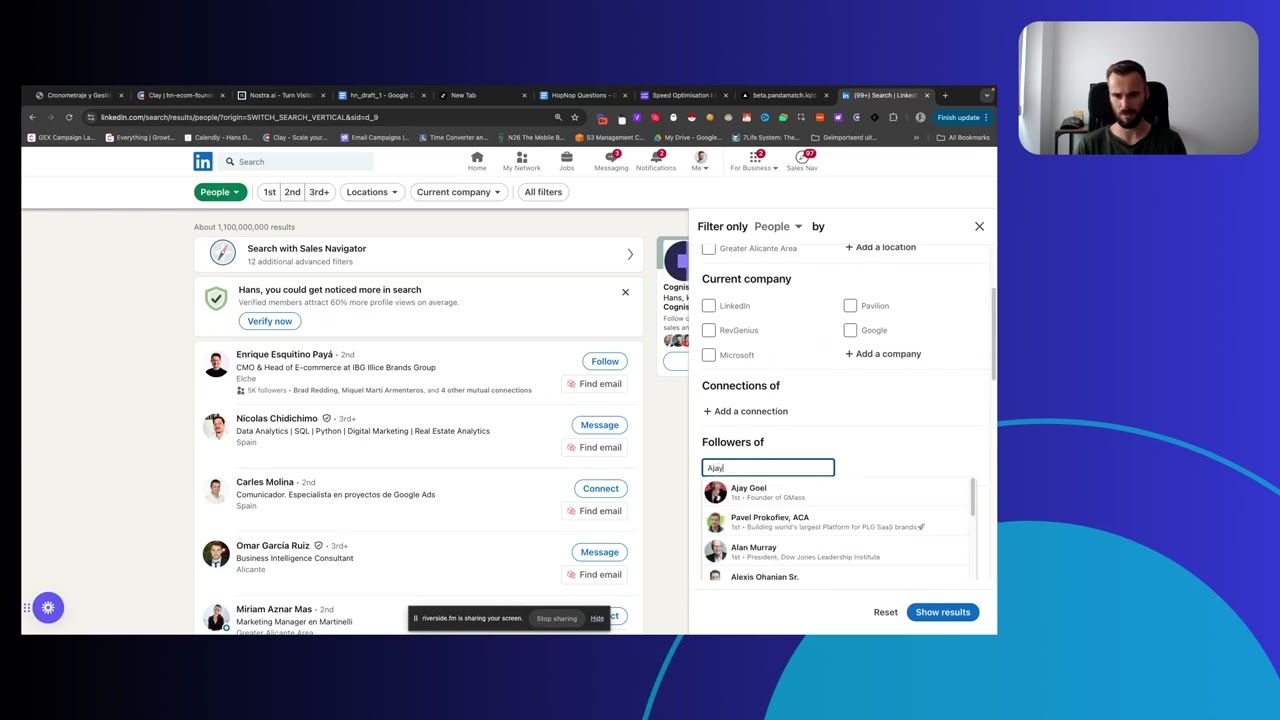This screenshot has width=1280, height=720.
Task: Click the browser back arrow
Action: coord(32,117)
